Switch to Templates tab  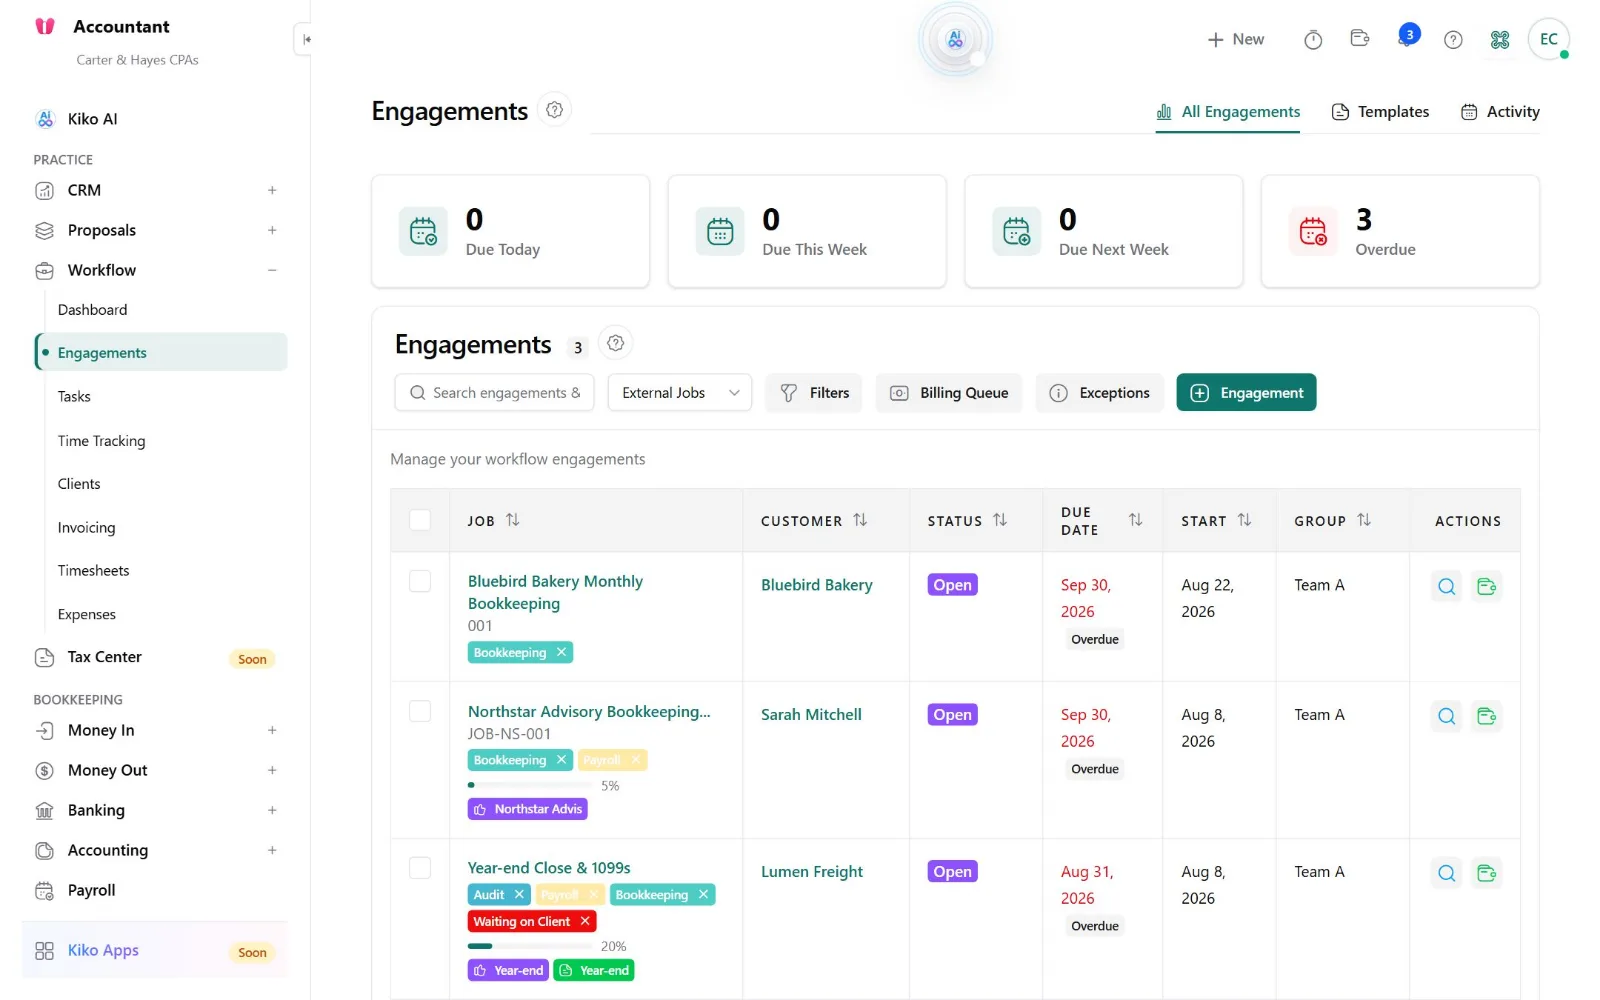pyautogui.click(x=1380, y=112)
